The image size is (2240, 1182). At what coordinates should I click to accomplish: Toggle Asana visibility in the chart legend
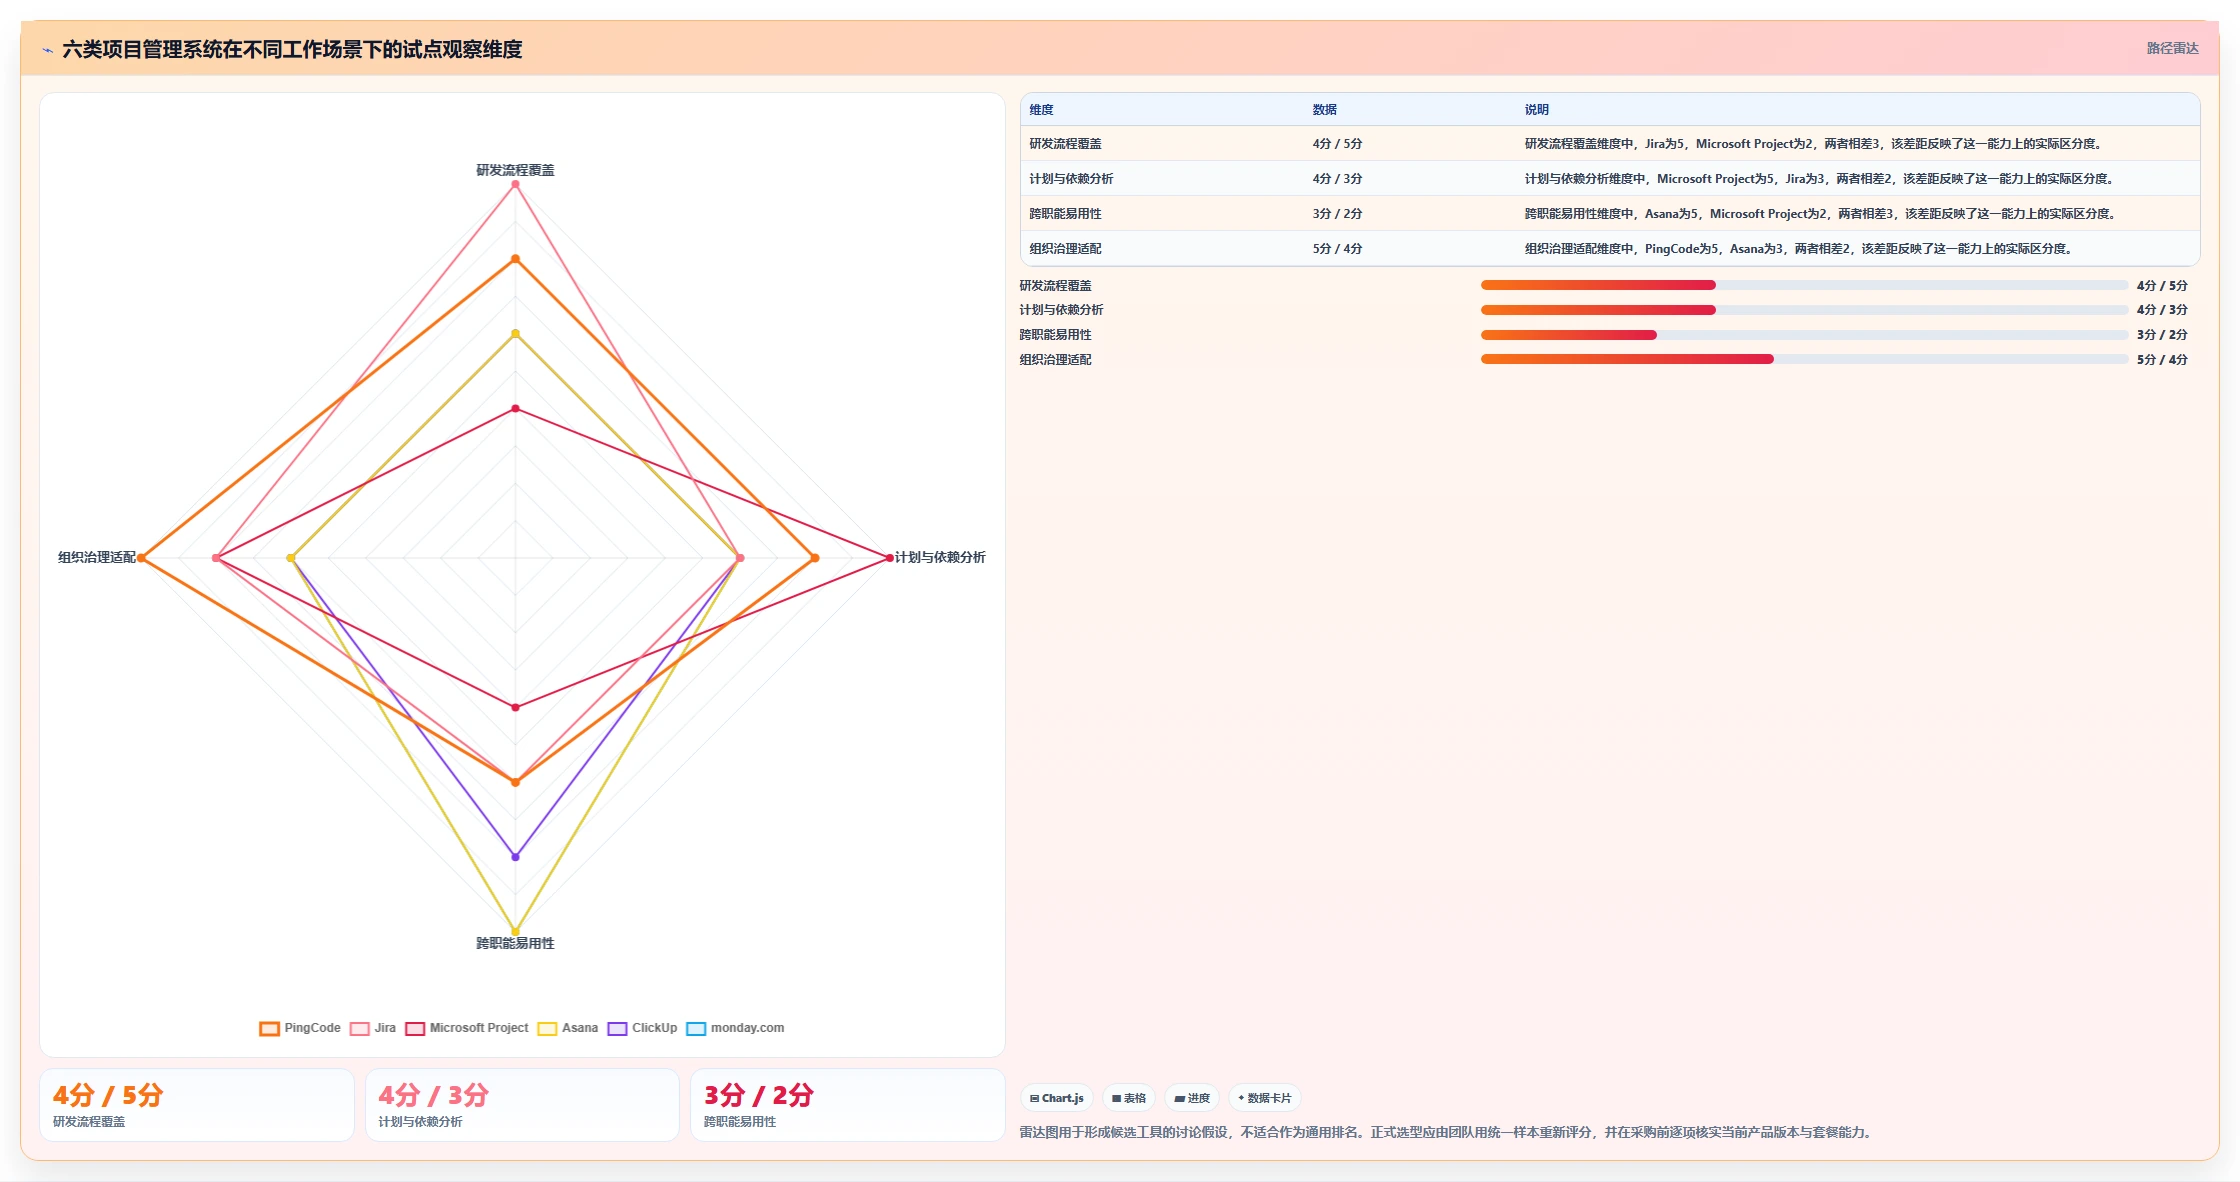568,1028
